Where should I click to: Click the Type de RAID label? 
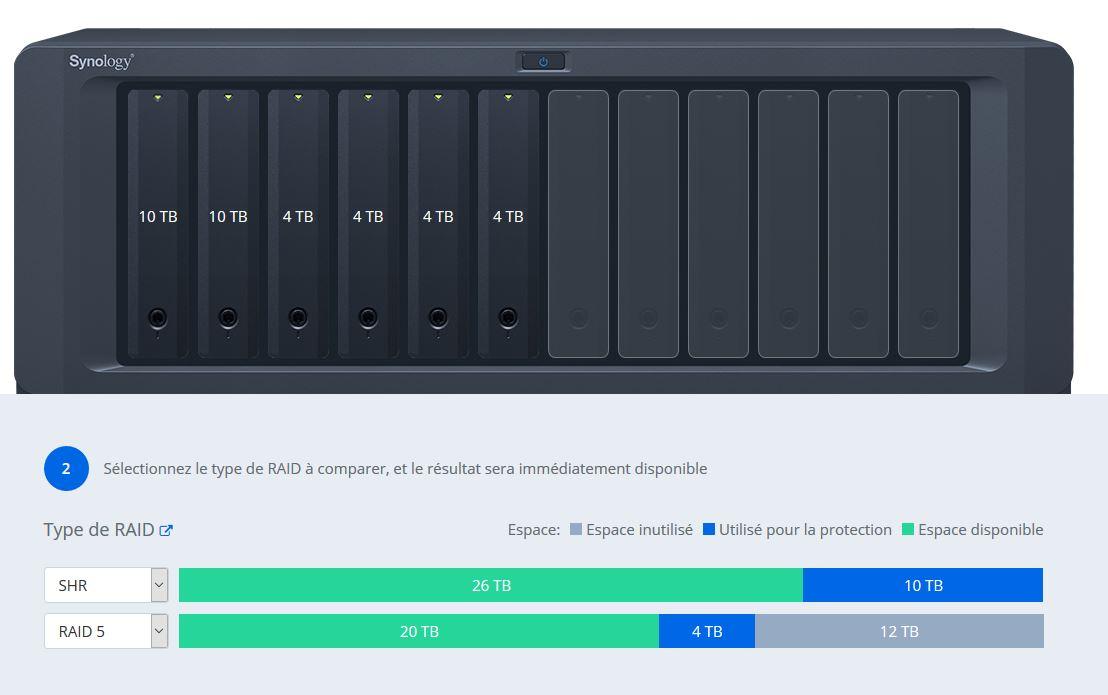[98, 530]
